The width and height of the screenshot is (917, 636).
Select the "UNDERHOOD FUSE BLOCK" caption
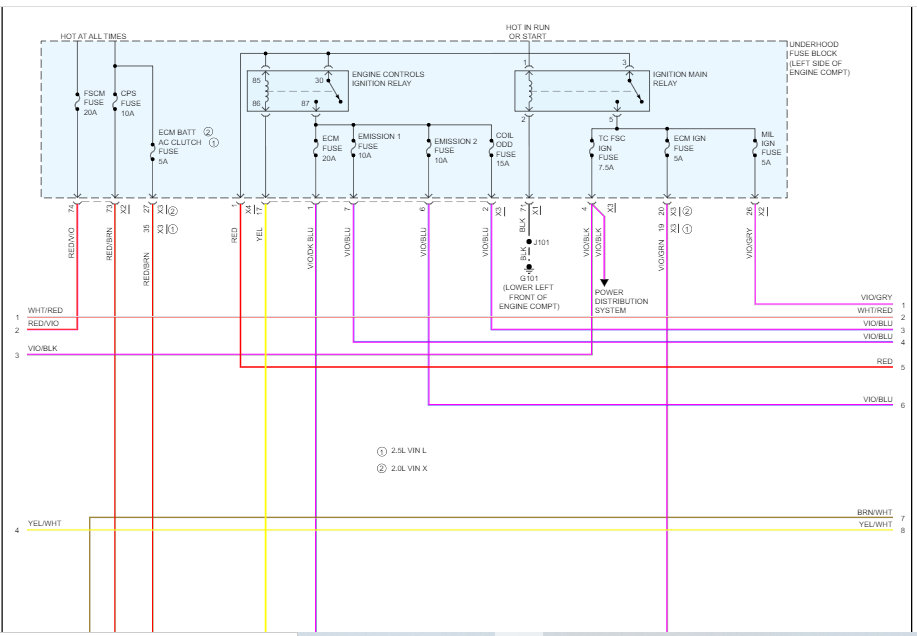[x=813, y=49]
